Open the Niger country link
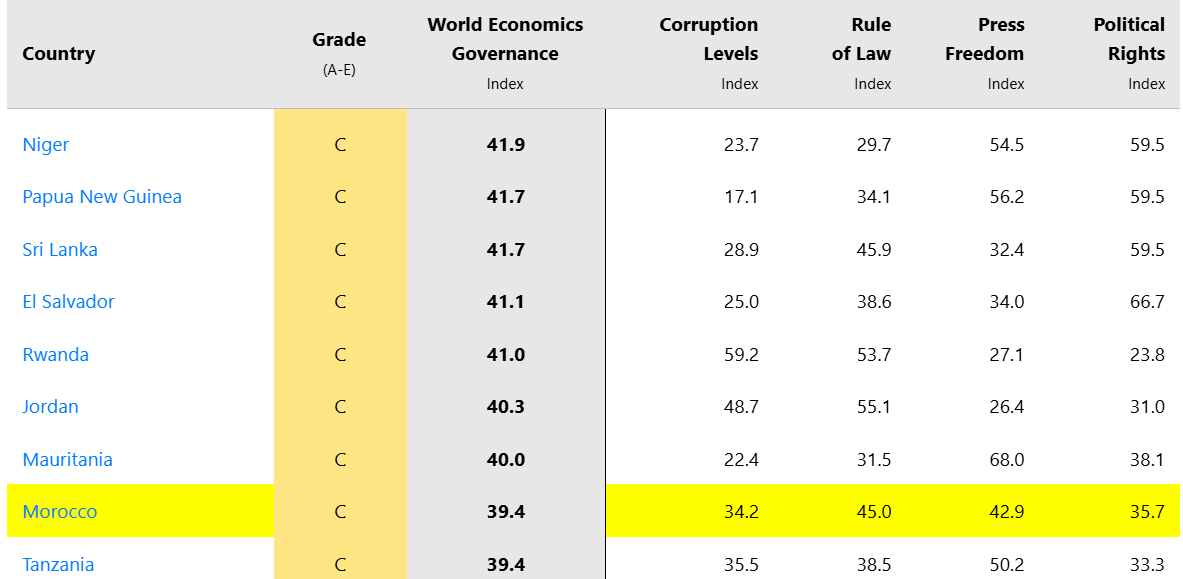1183x579 pixels. (x=46, y=145)
